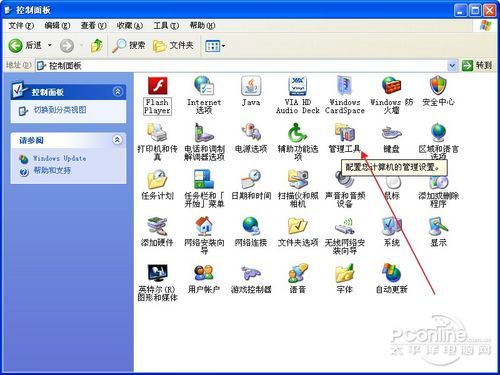Open 游戏控制器 icon
Viewport: 500px width, 375px height.
(x=251, y=273)
